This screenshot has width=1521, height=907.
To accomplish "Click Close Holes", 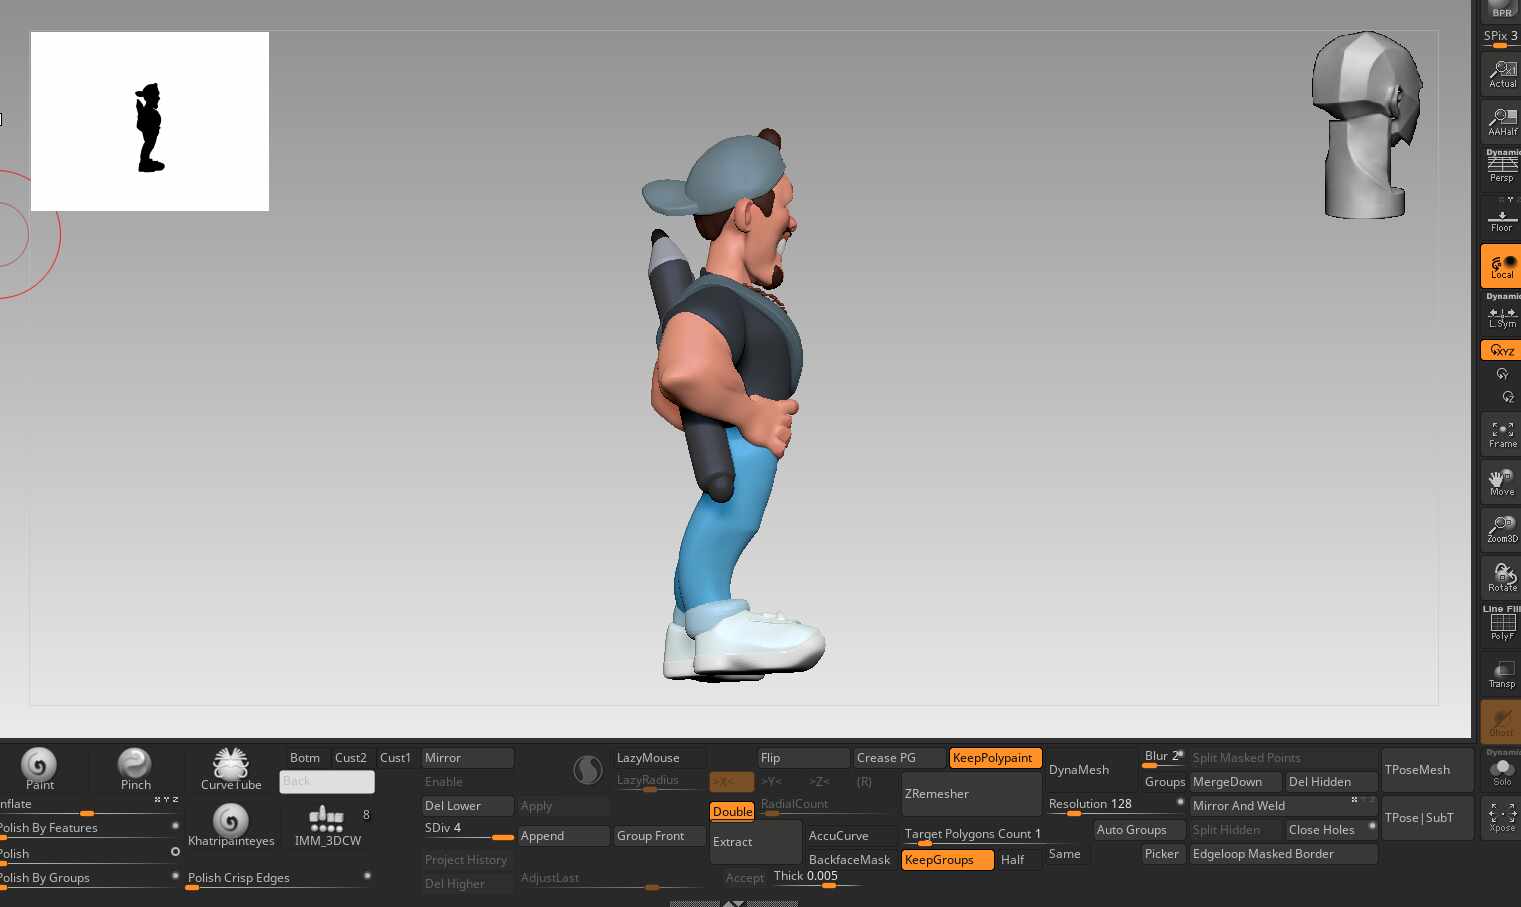I will click(x=1332, y=830).
